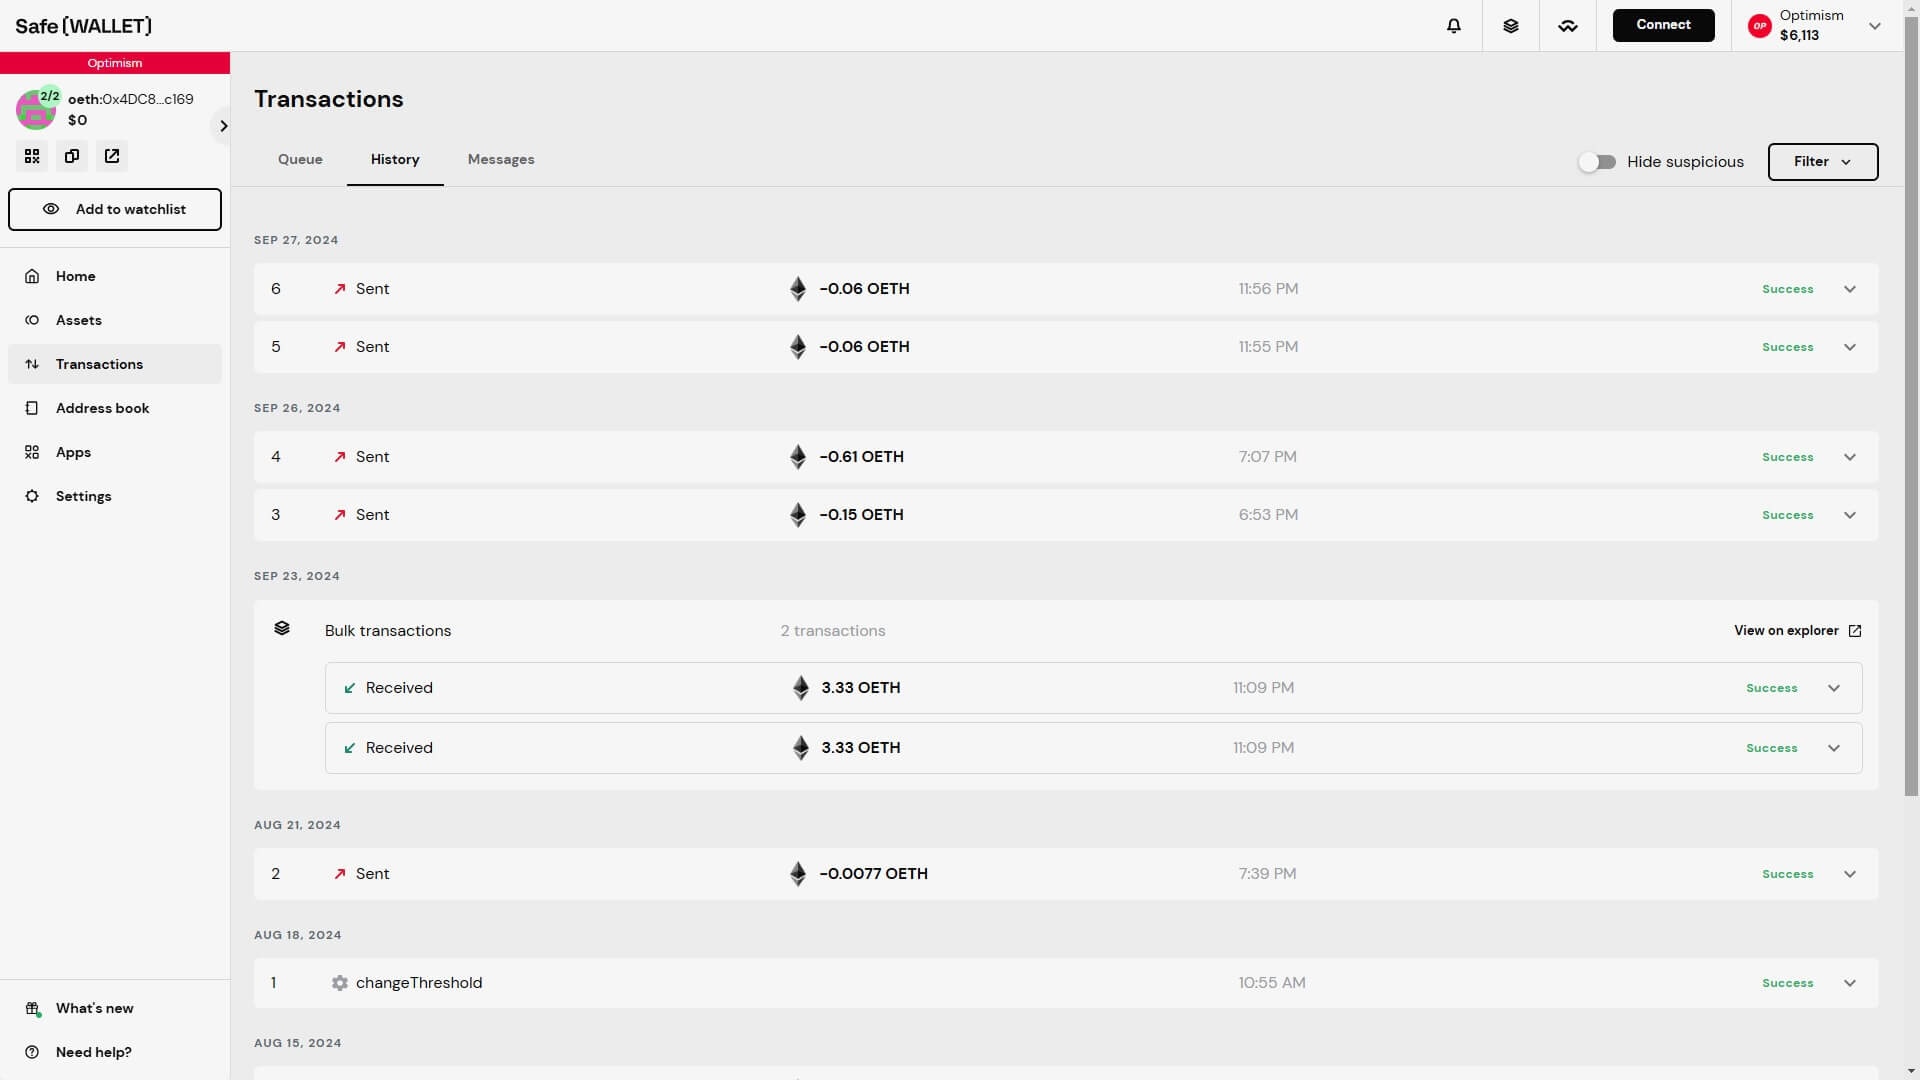Select the History tab
The image size is (1920, 1080).
(395, 160)
